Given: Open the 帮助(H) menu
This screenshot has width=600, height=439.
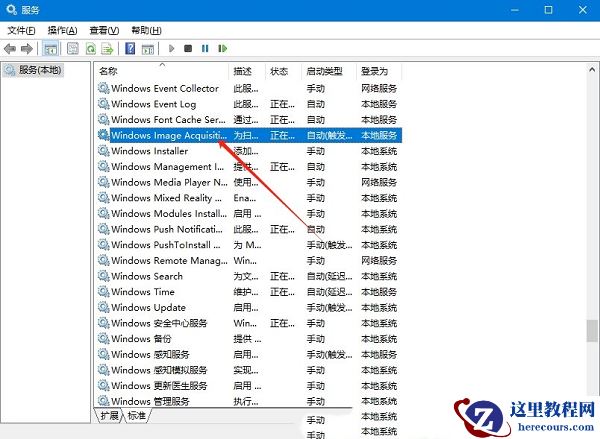Looking at the screenshot, I should [x=146, y=30].
